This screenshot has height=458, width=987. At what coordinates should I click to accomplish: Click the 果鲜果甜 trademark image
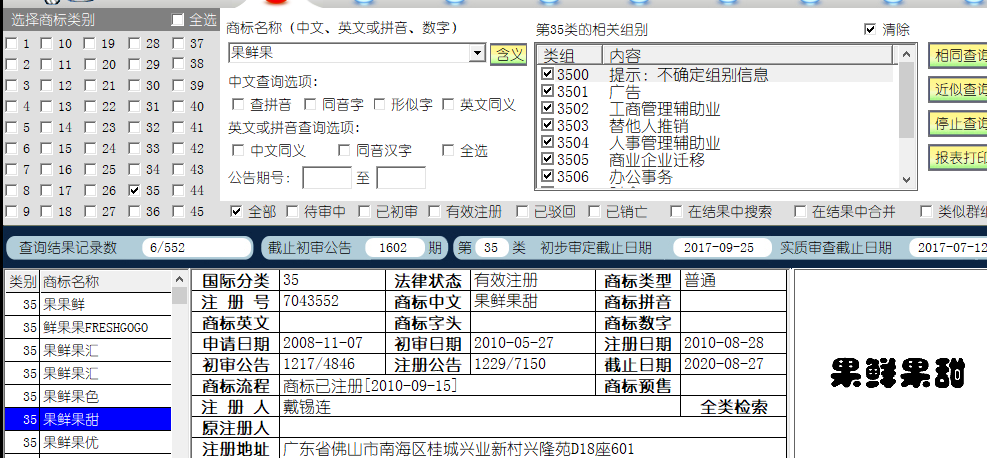point(897,372)
